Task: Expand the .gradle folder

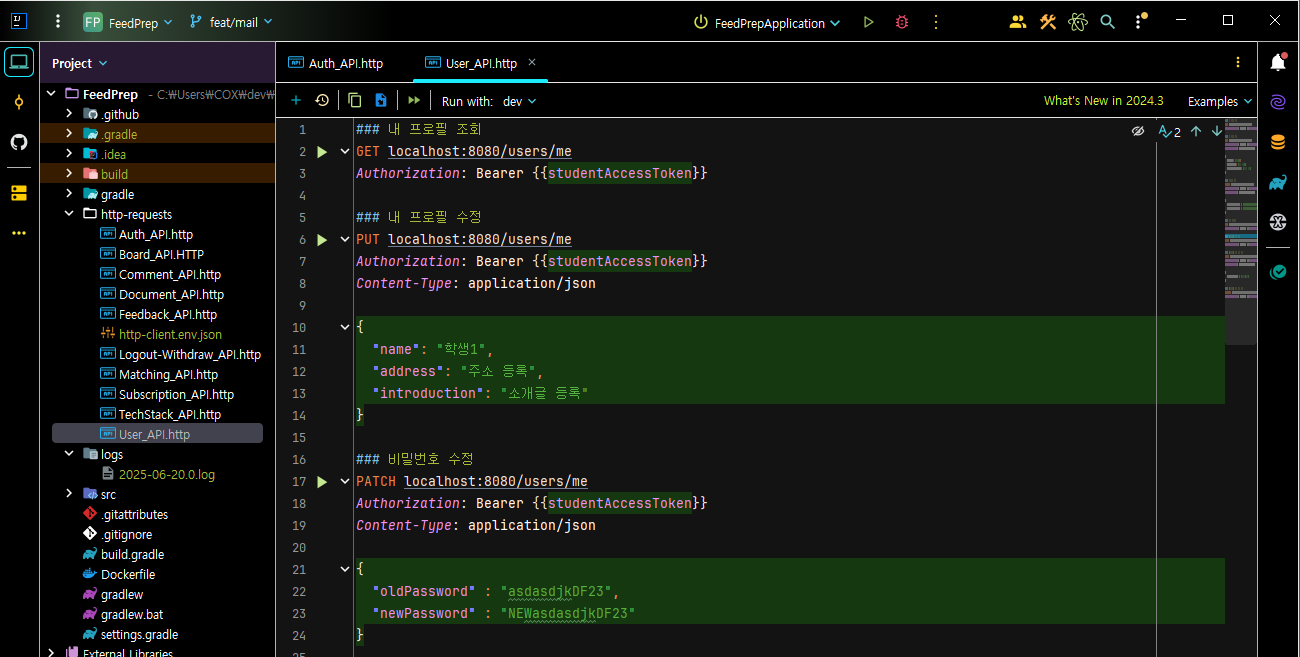Action: 69,134
